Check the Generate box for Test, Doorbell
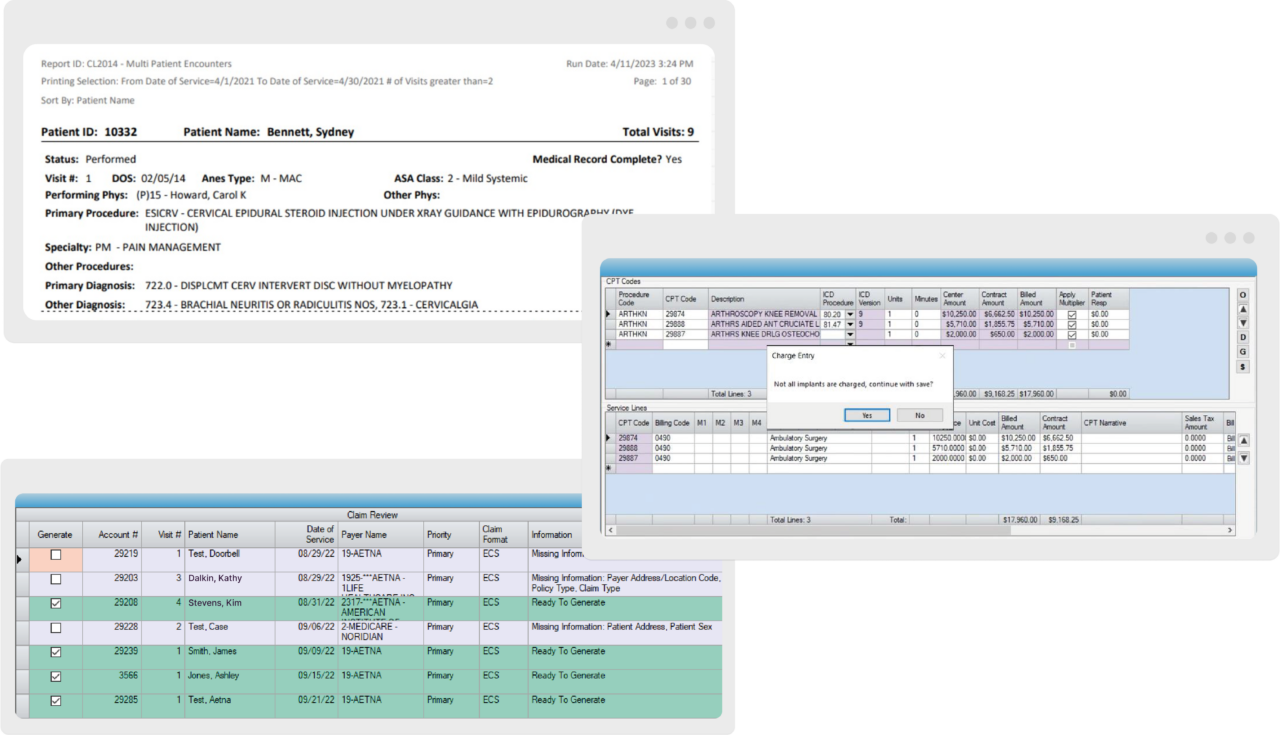1280x735 pixels. pos(55,554)
